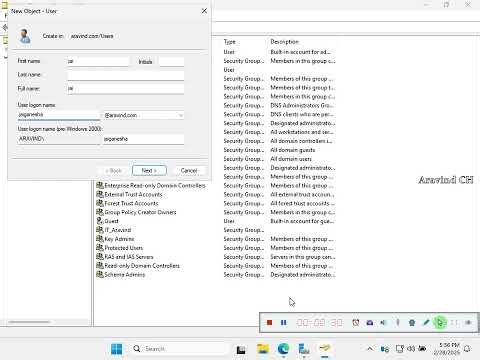This screenshot has width=480, height=360.
Task: Click the Forest Trust Accounts group icon
Action: 100,203
